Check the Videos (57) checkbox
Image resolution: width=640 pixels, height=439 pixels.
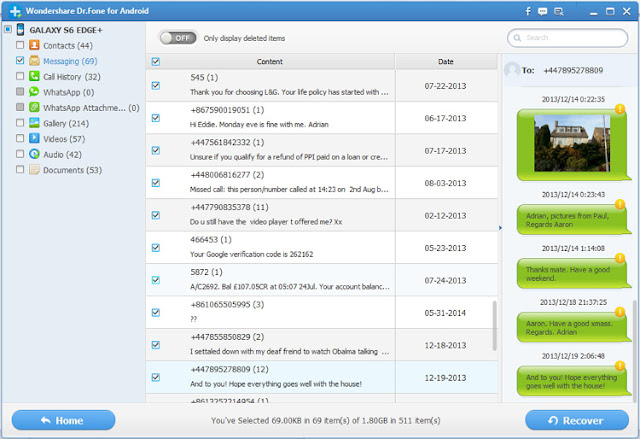point(20,138)
